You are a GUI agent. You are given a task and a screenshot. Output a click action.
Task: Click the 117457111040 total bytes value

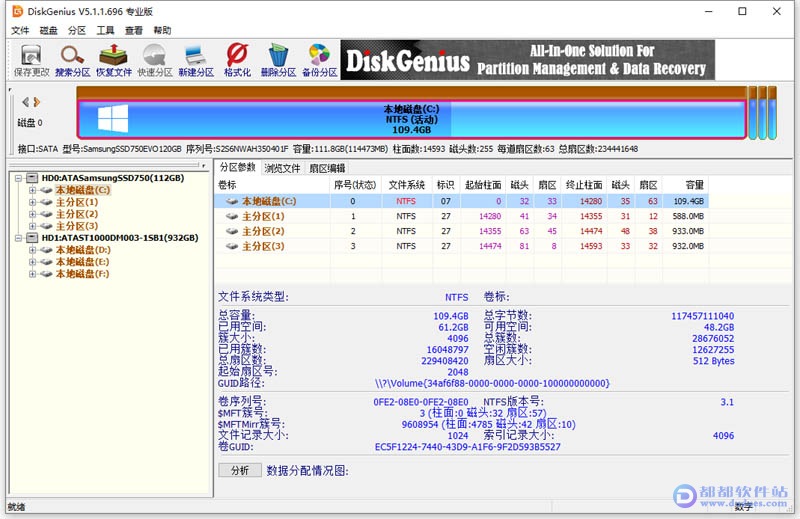point(703,316)
